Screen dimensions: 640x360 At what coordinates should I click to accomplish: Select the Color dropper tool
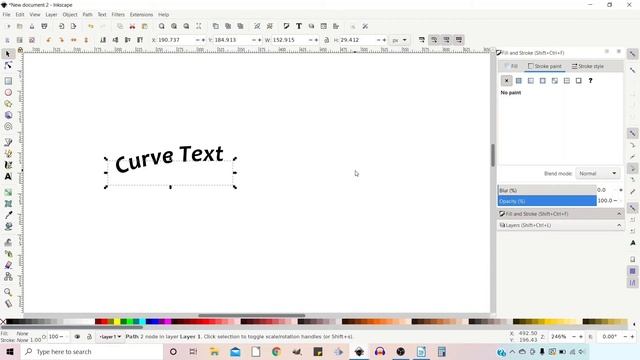[8, 215]
